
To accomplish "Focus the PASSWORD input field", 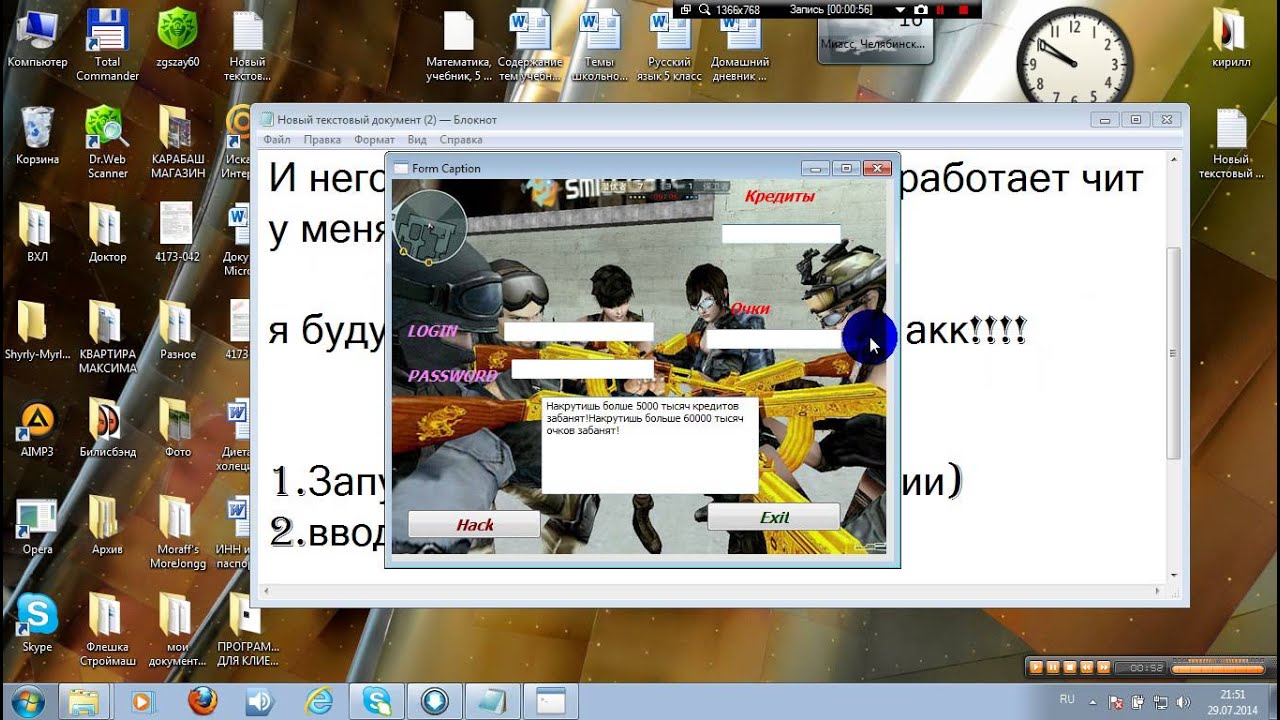I will (x=582, y=369).
